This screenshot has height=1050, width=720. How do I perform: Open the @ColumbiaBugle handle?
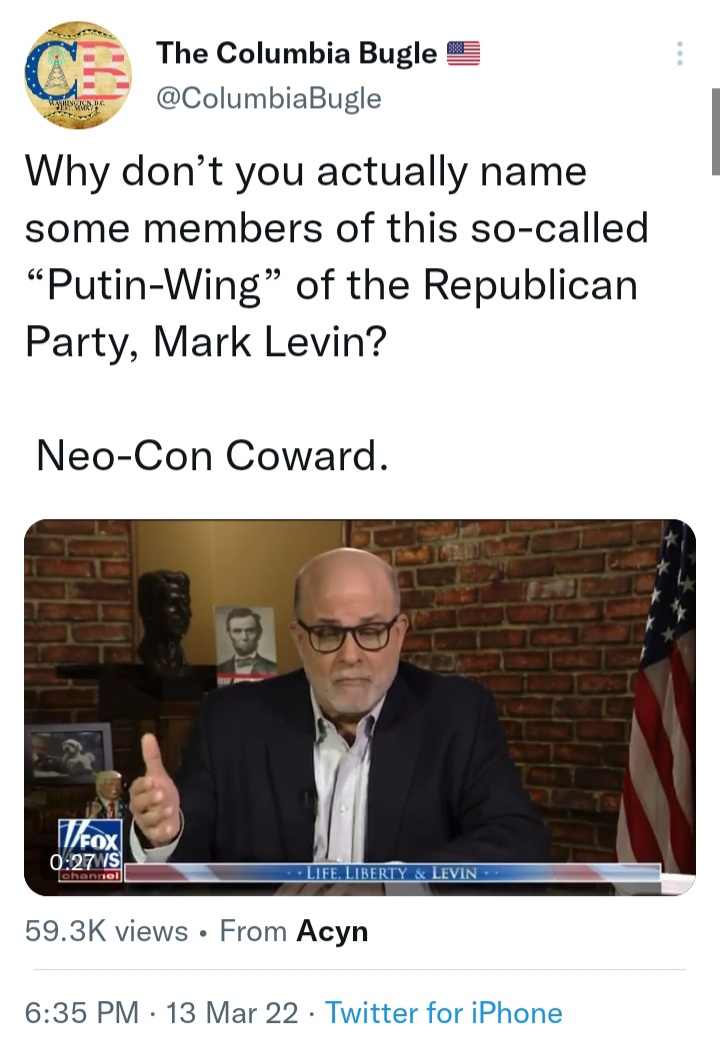269,98
